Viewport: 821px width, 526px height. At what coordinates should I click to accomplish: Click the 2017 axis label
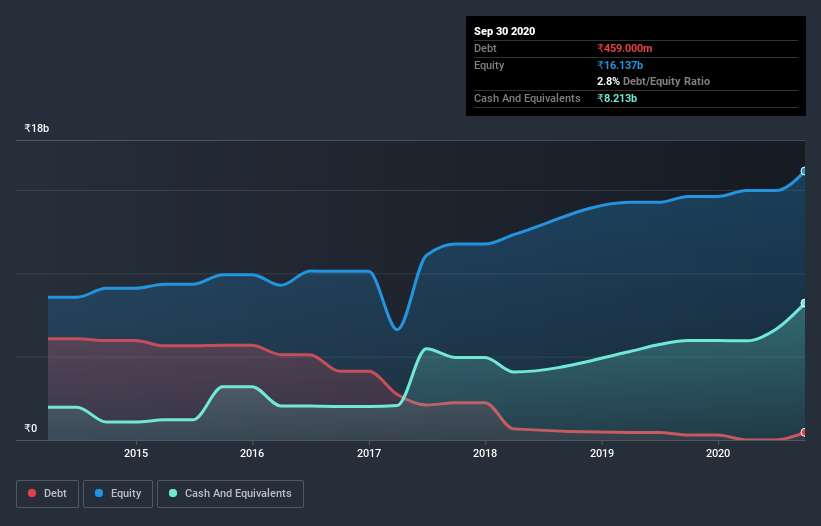369,453
